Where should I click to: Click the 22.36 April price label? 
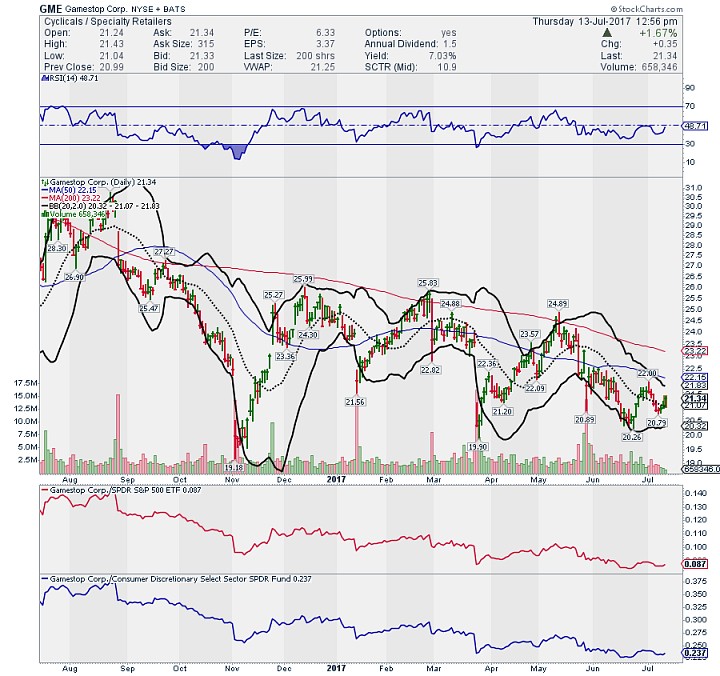[x=487, y=364]
